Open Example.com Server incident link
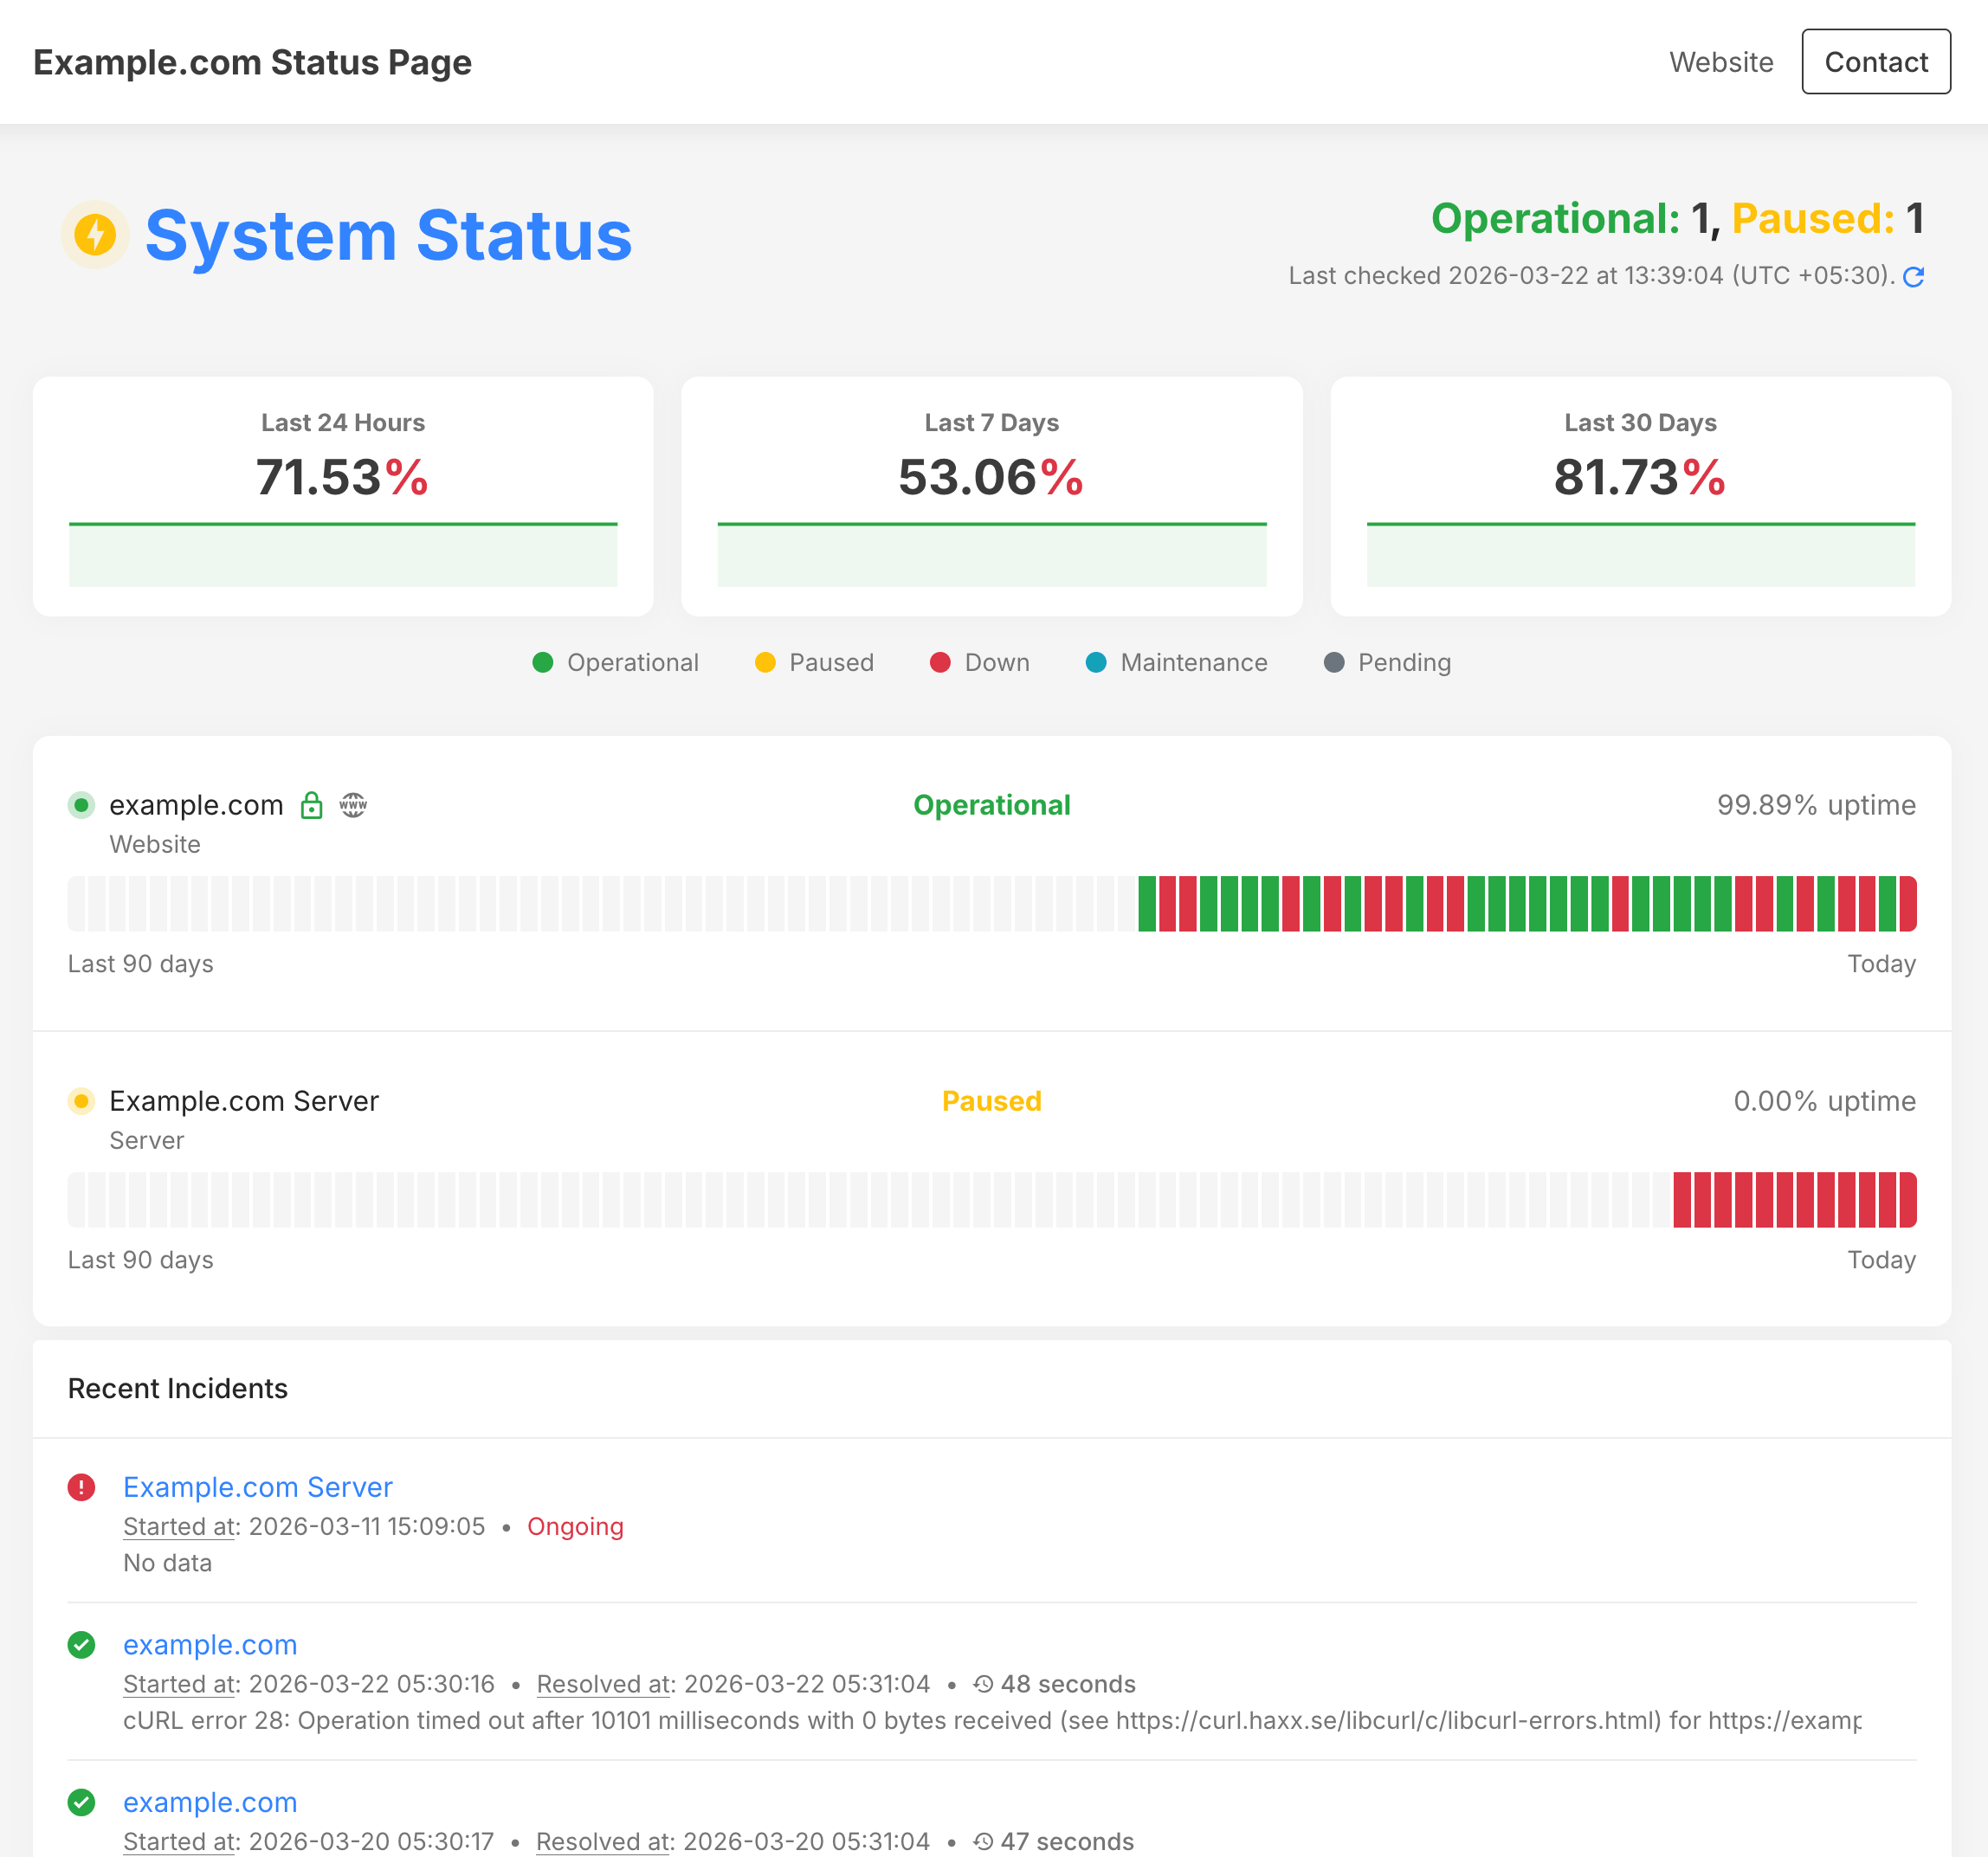 (257, 1487)
